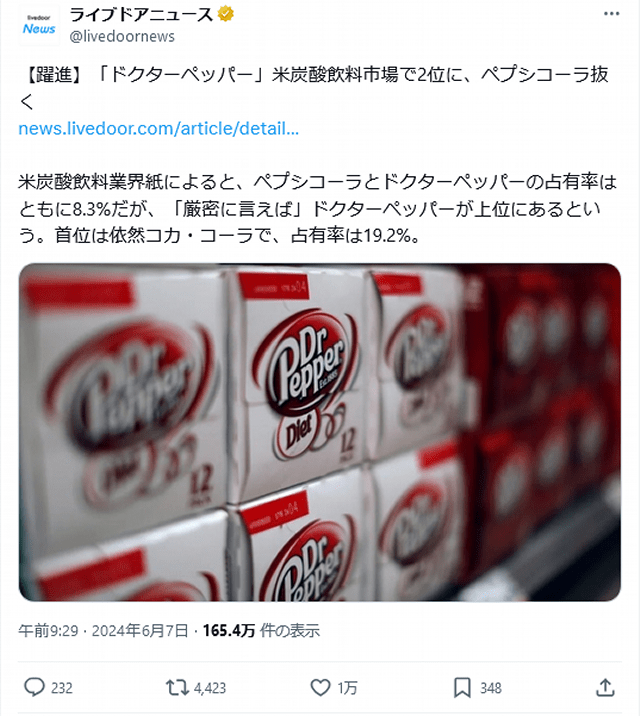Open the three-dot more options menu
640x716 pixels.
(x=611, y=14)
